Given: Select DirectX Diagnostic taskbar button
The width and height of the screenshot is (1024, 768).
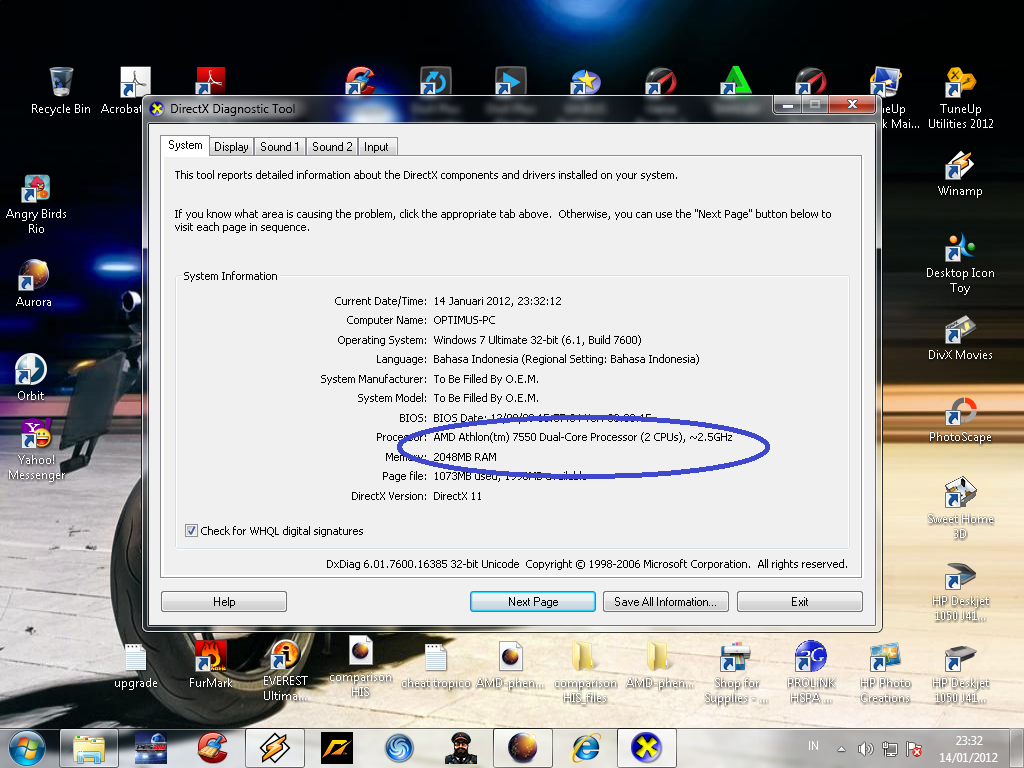Looking at the screenshot, I should [646, 748].
